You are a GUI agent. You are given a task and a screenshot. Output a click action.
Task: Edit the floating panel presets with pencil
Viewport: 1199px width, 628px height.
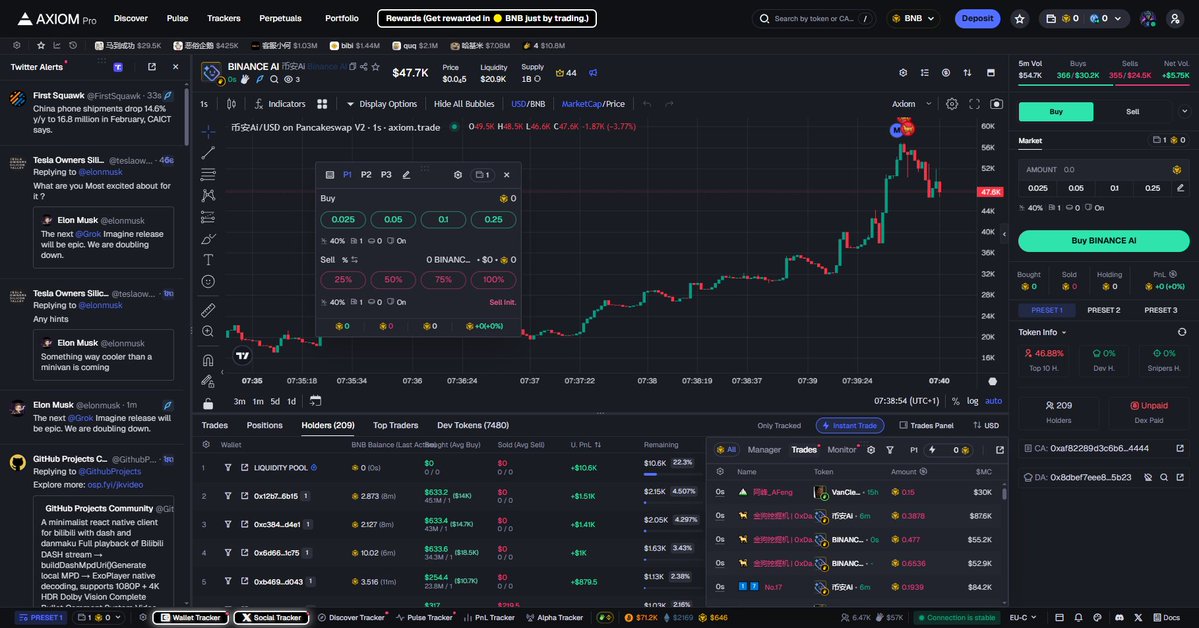tap(406, 175)
